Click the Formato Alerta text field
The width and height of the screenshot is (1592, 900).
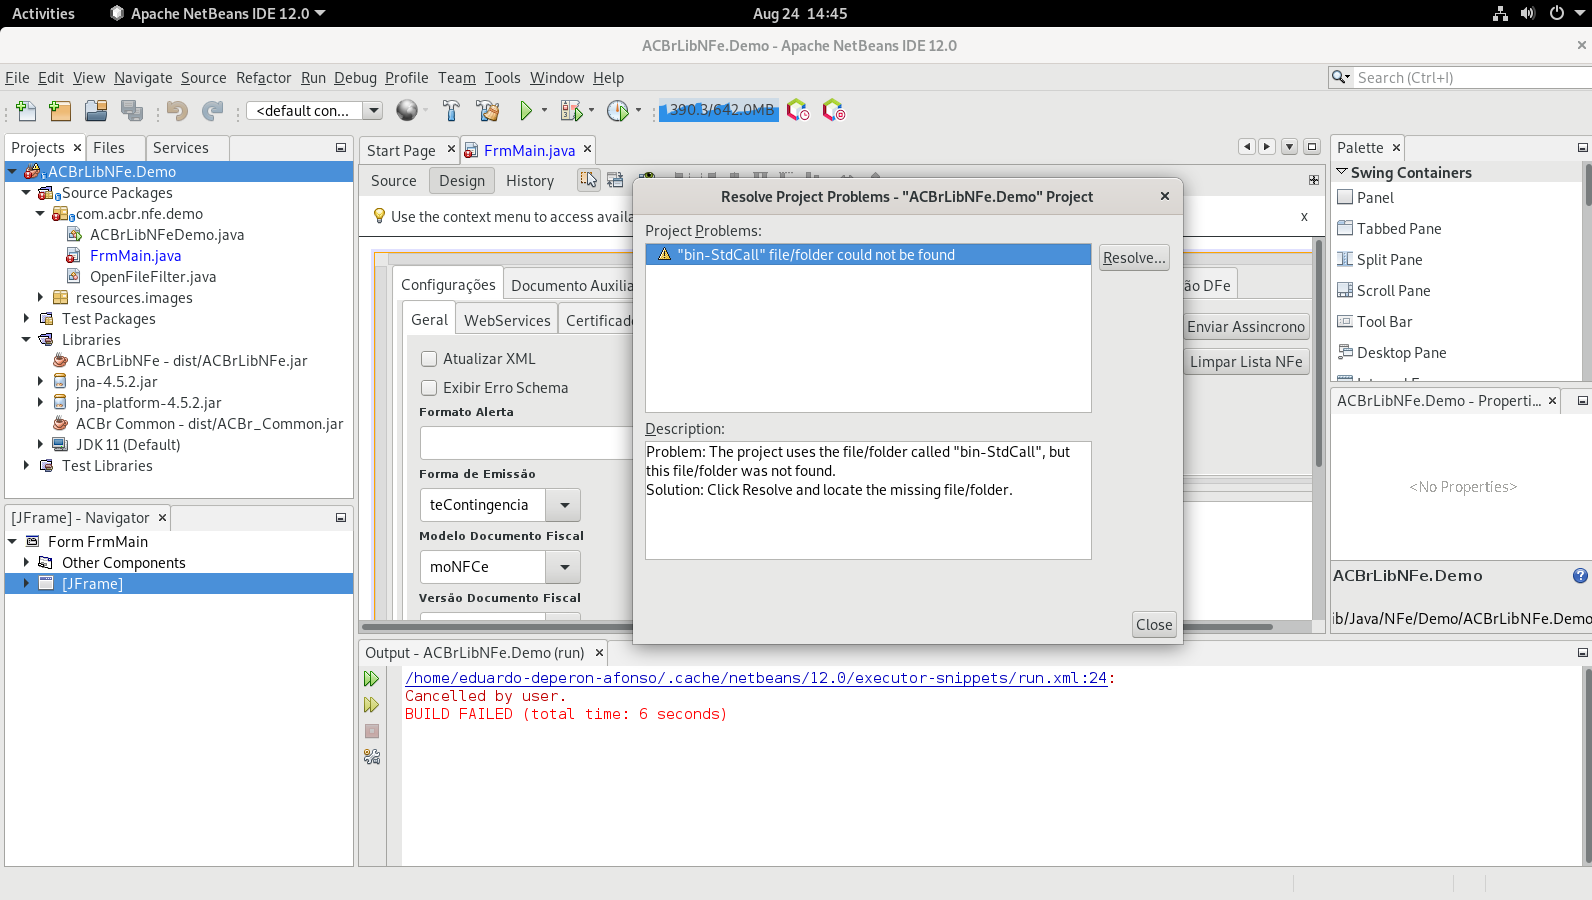click(527, 443)
